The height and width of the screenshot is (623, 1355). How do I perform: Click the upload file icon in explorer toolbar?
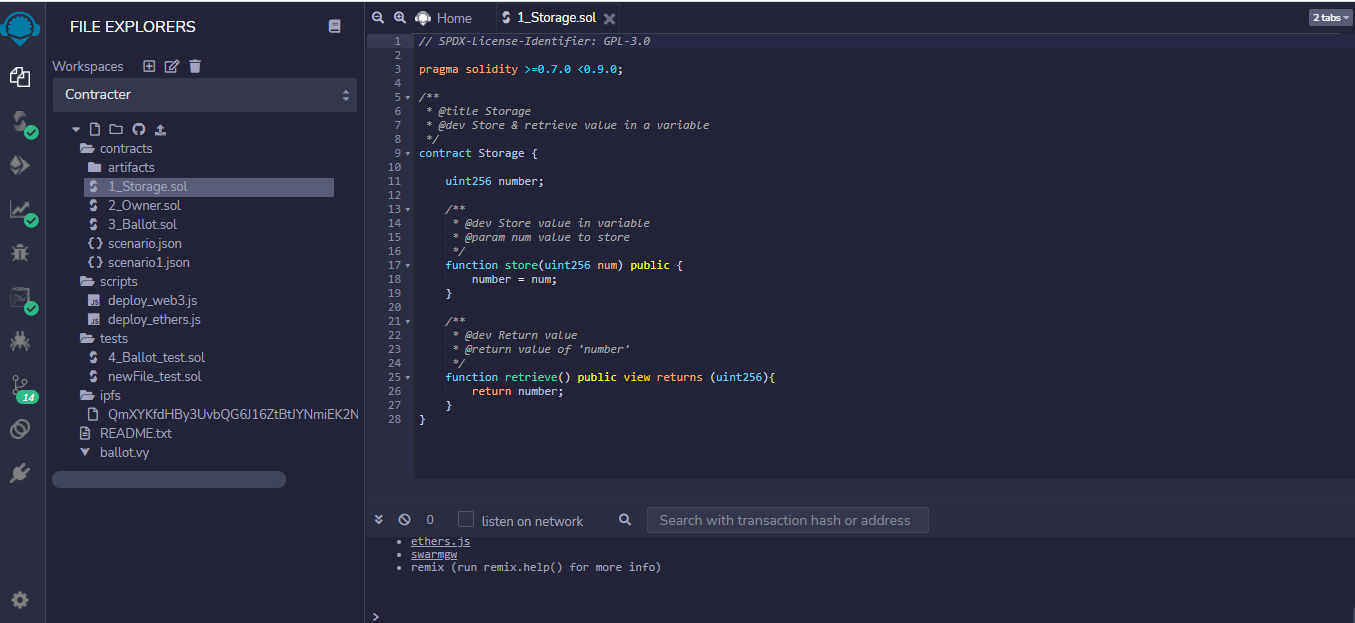coord(160,129)
